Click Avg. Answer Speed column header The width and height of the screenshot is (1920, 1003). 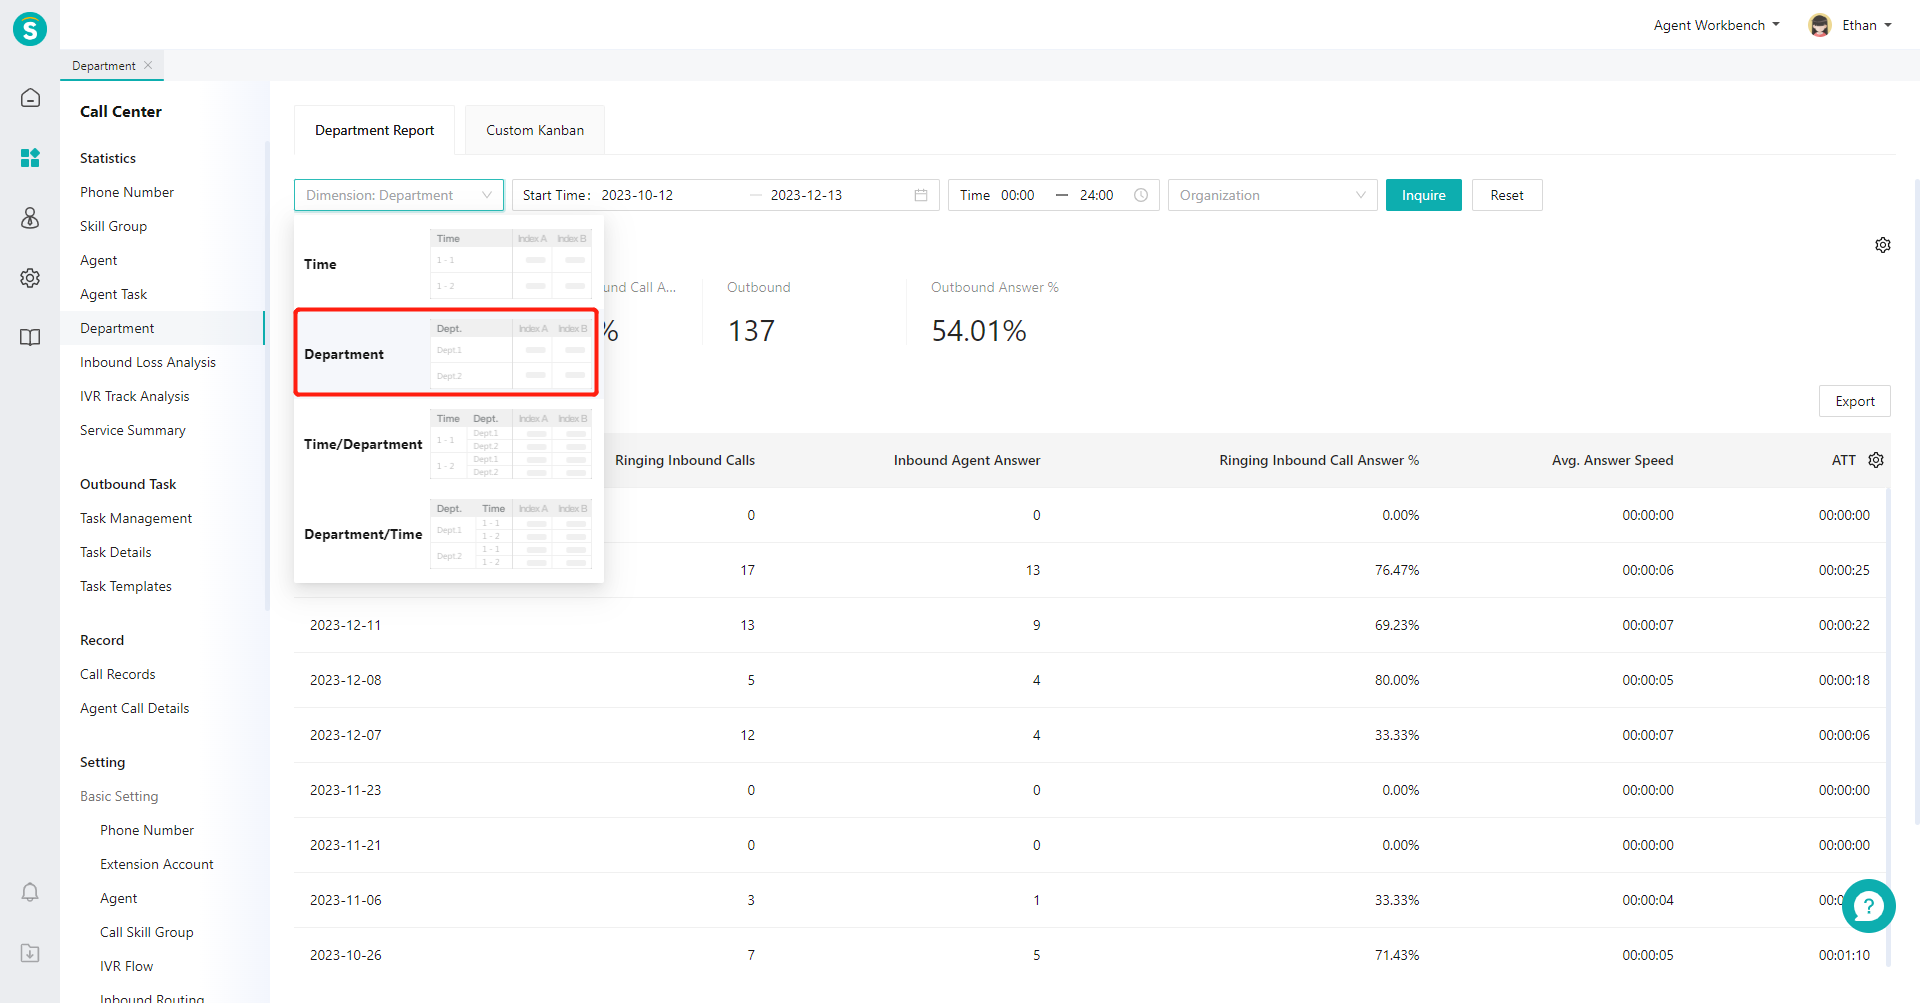(x=1612, y=460)
